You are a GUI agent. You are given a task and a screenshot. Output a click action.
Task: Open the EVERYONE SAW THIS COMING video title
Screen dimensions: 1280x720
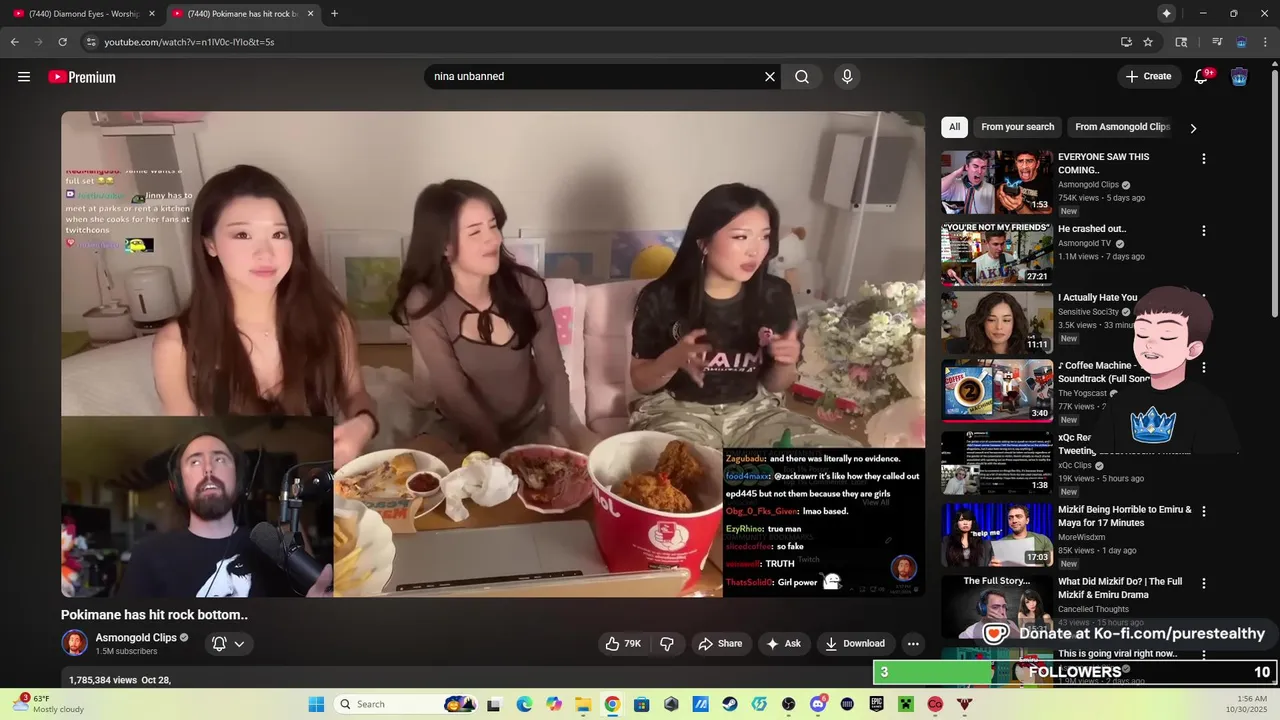(x=1104, y=163)
